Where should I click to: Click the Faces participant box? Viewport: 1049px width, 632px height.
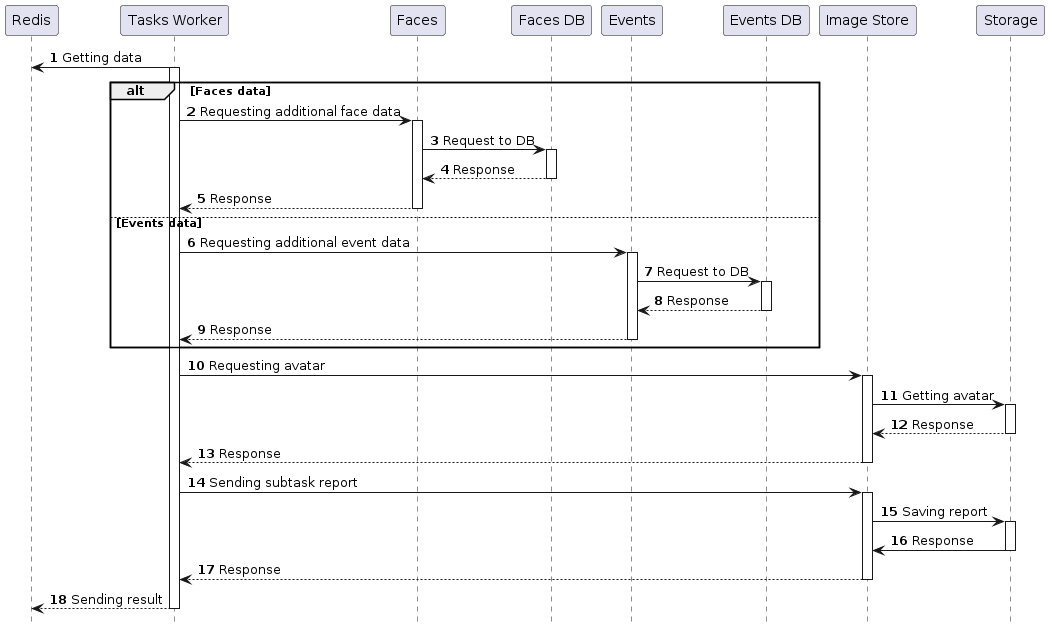(417, 20)
